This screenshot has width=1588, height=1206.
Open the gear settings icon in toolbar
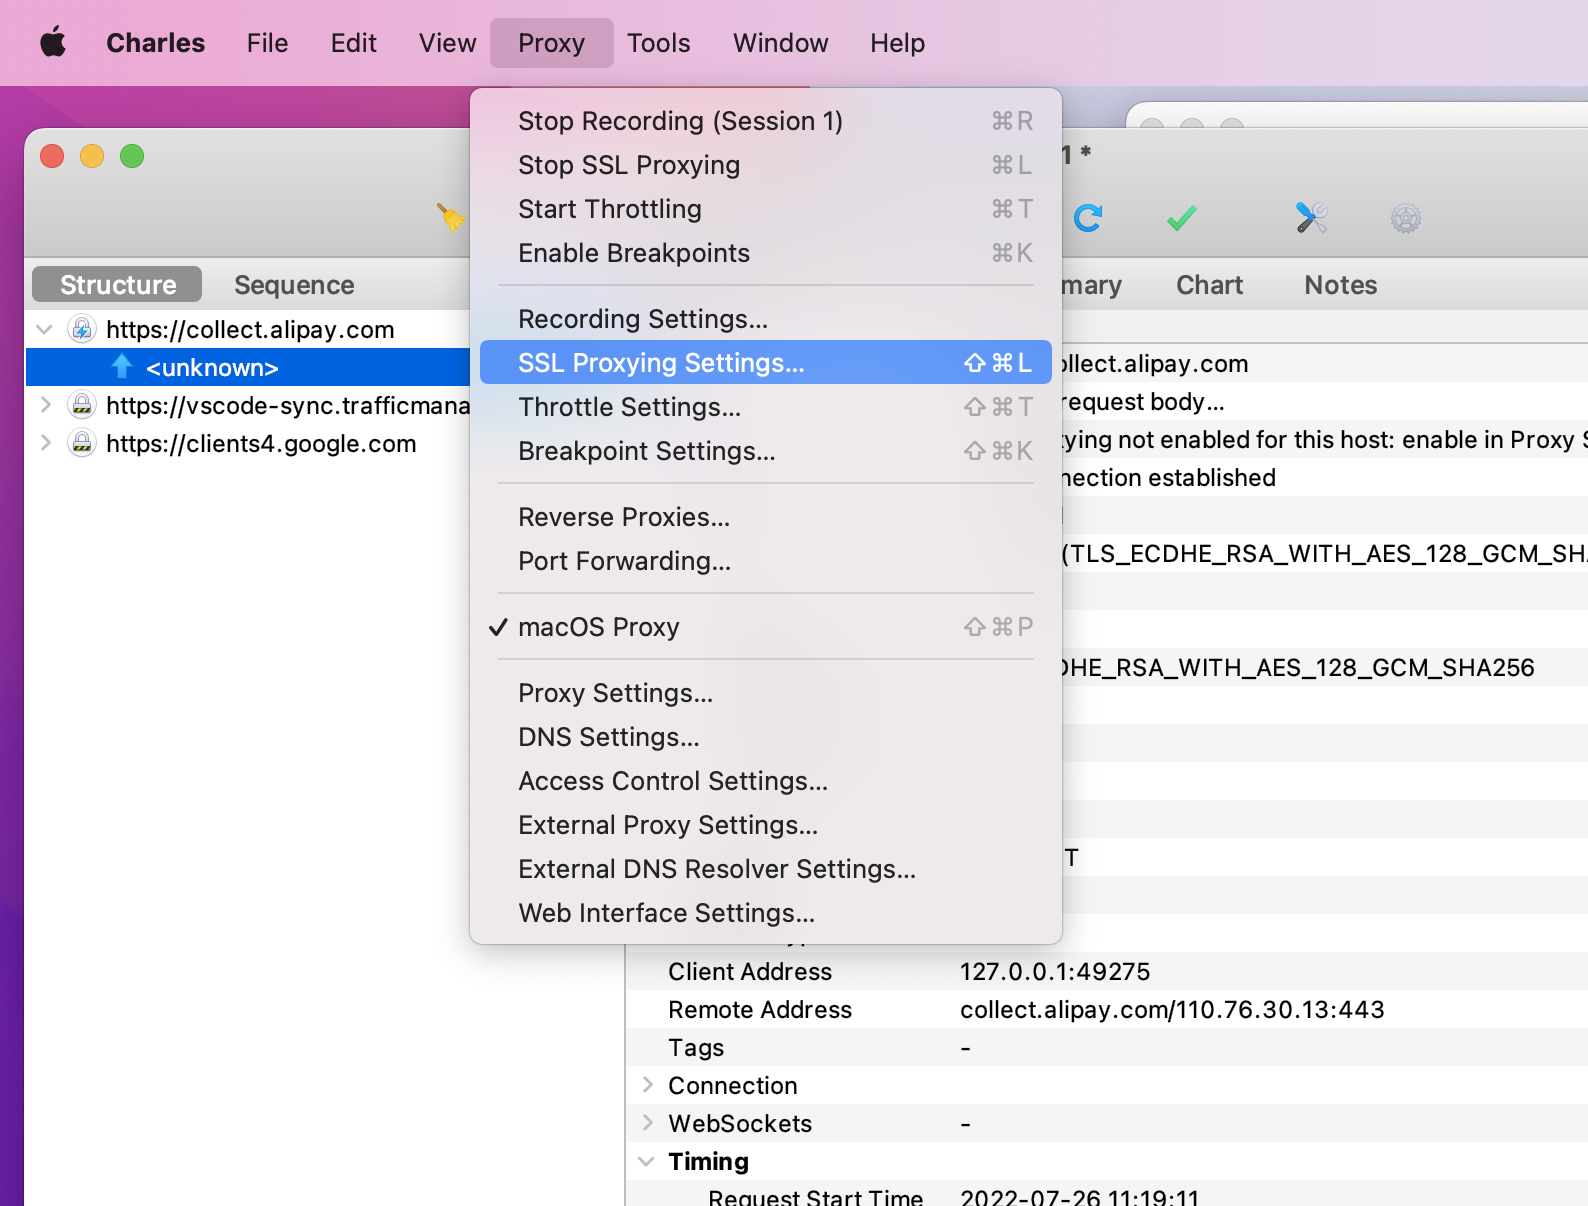(x=1406, y=218)
